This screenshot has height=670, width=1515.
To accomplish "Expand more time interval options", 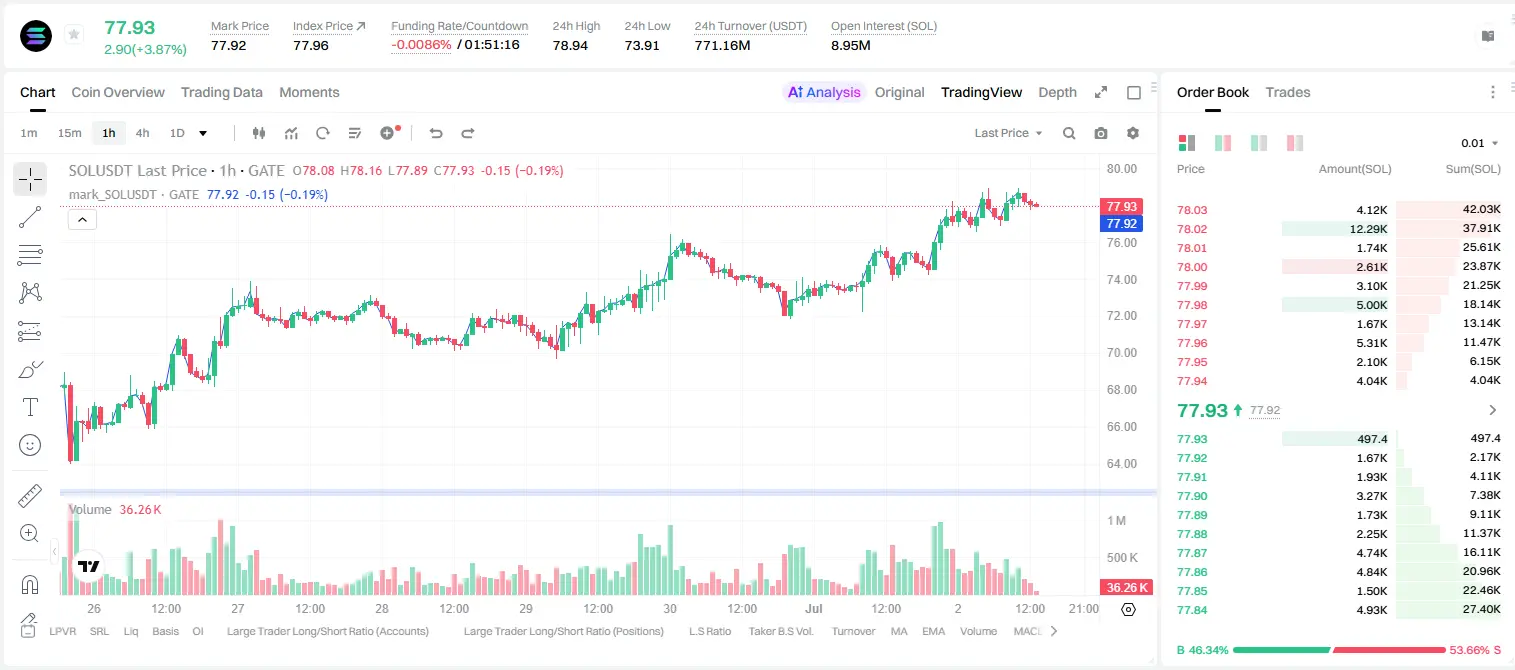I will pyautogui.click(x=203, y=133).
